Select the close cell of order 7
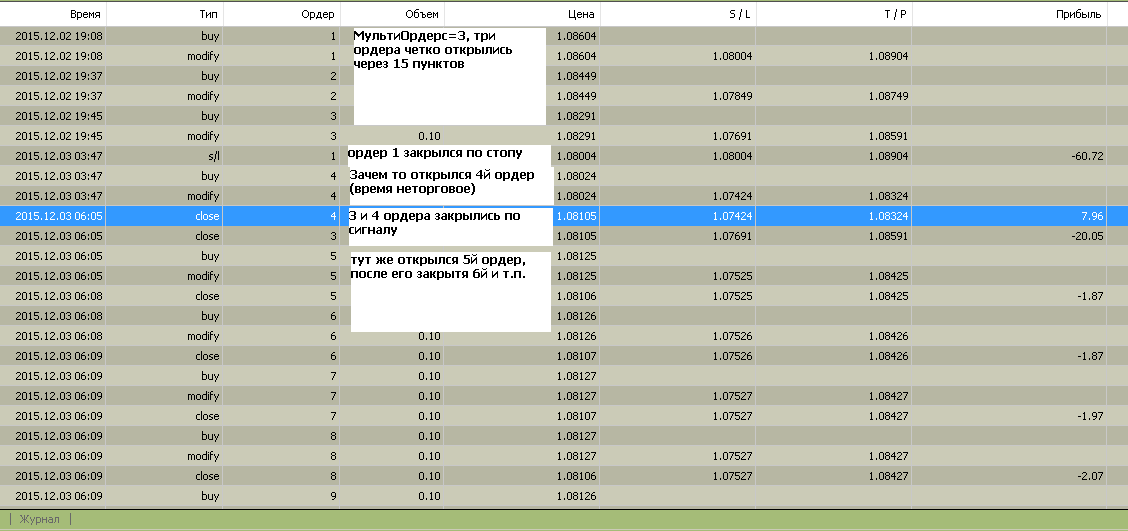Image resolution: width=1128 pixels, height=531 pixels. (207, 416)
